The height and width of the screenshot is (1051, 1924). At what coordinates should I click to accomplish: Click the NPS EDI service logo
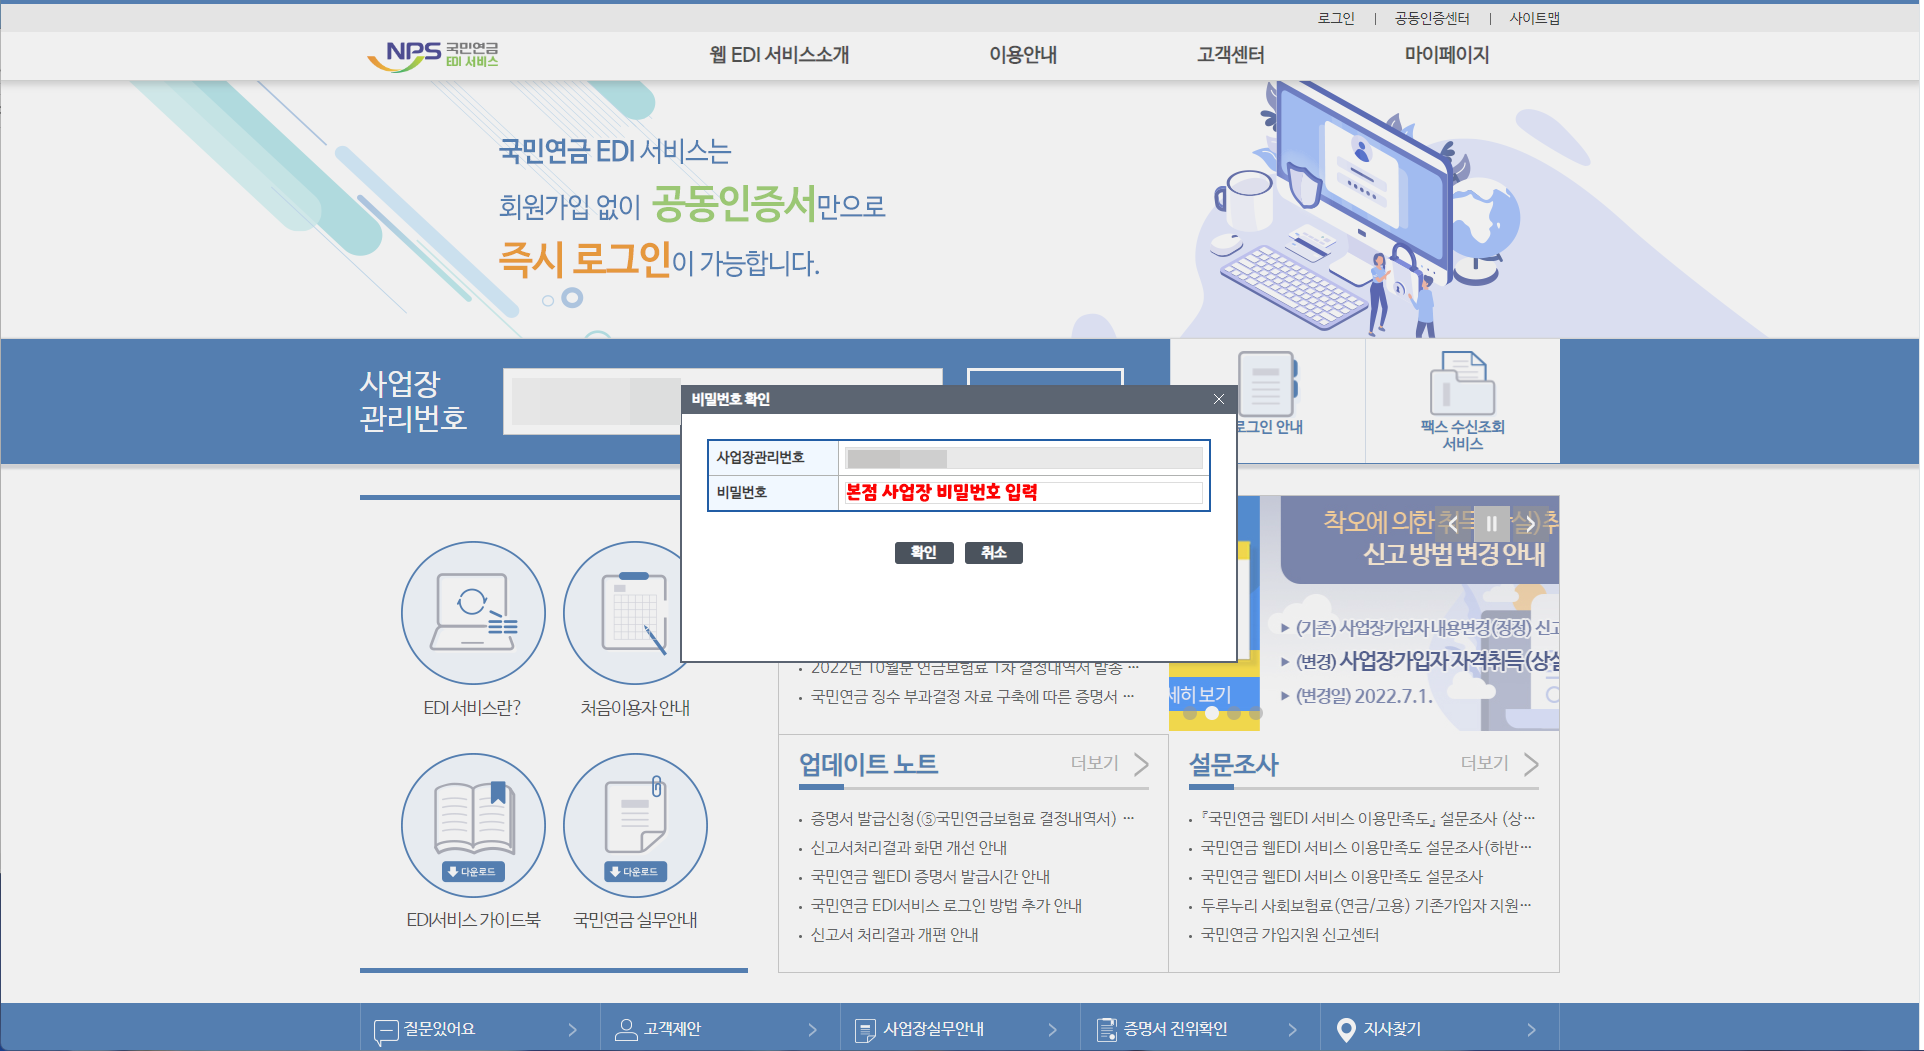click(432, 55)
